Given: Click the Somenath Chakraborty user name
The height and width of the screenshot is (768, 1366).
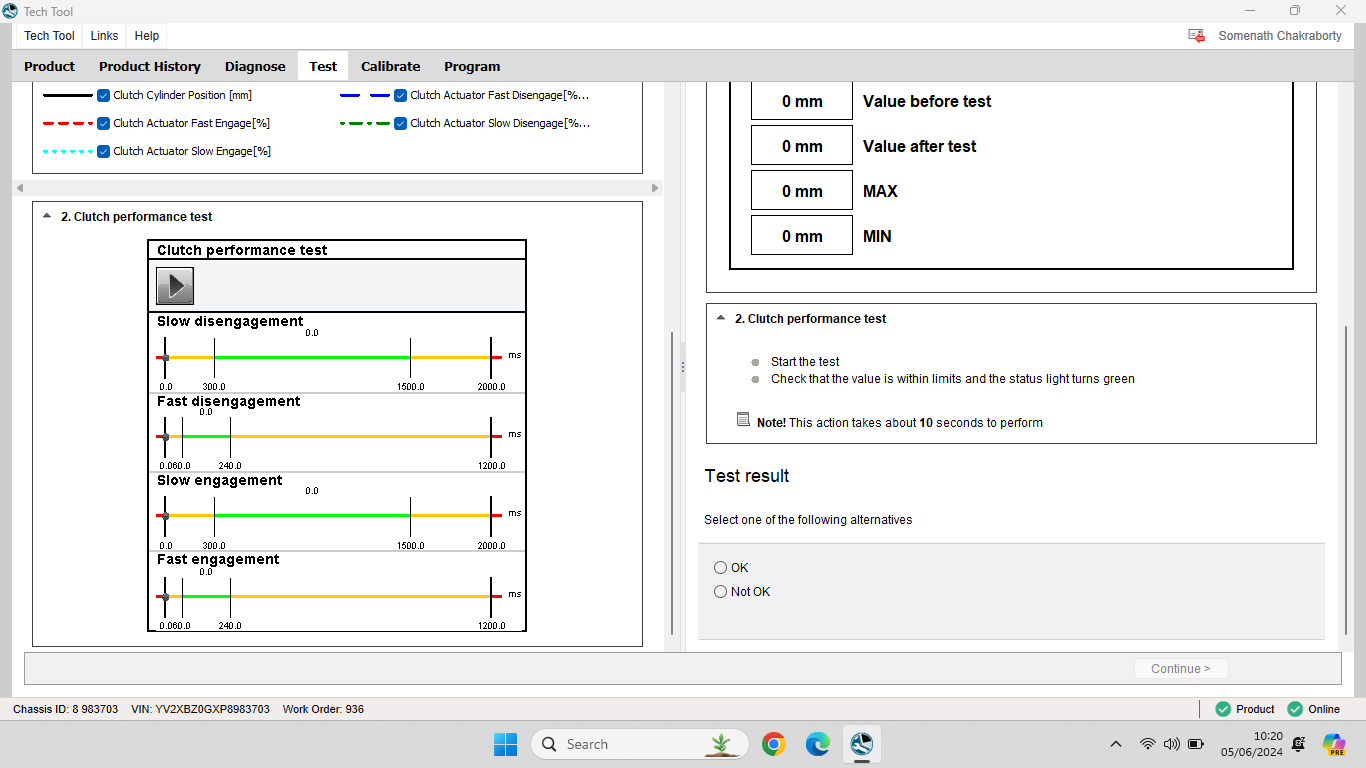Looking at the screenshot, I should point(1280,36).
